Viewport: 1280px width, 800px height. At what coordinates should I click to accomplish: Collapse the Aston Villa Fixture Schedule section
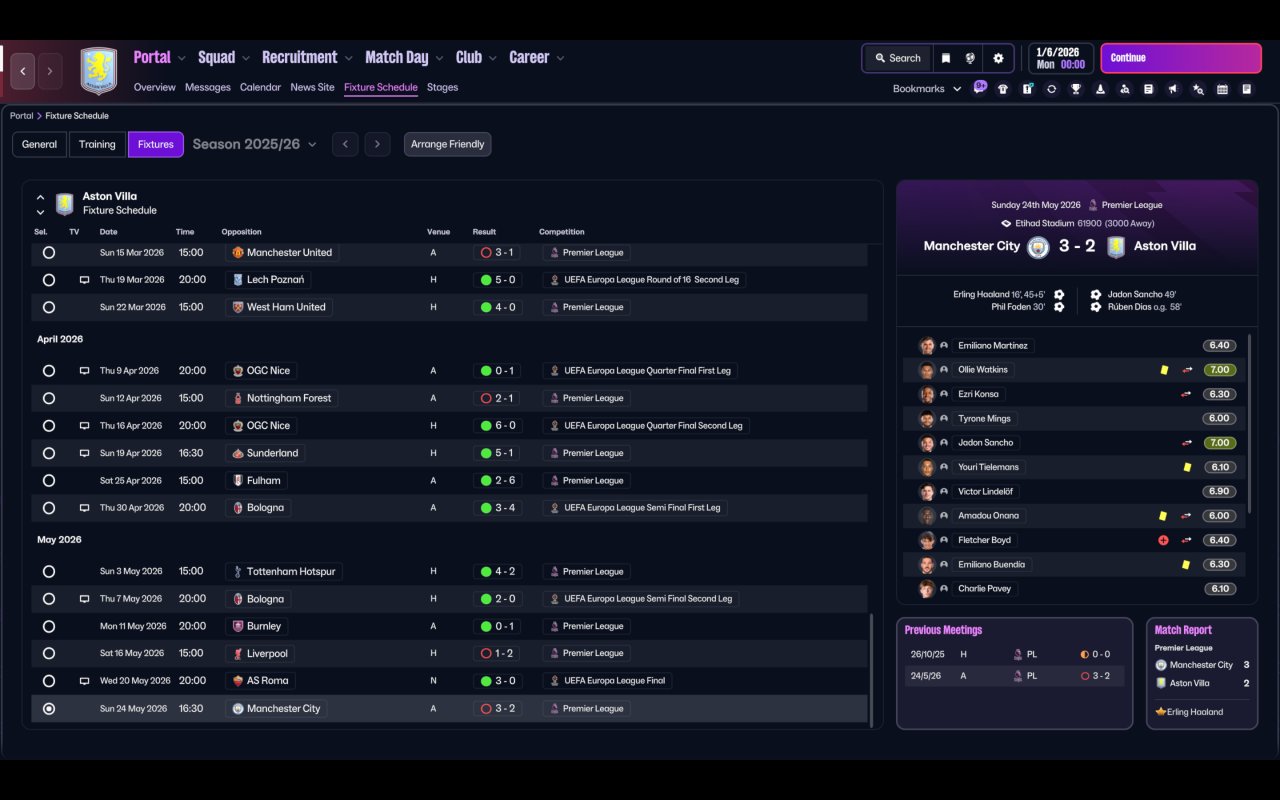(41, 197)
